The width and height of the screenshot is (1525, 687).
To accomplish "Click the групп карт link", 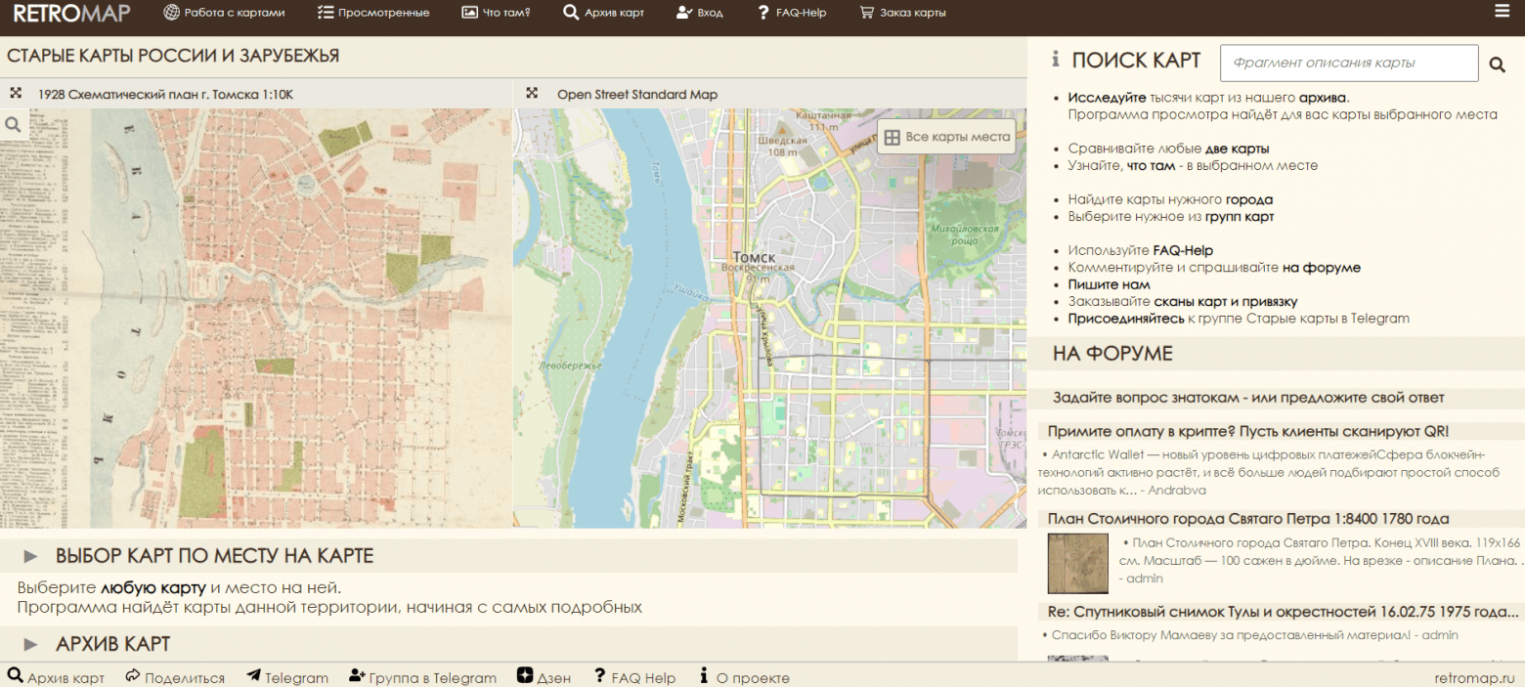I will coord(1239,217).
